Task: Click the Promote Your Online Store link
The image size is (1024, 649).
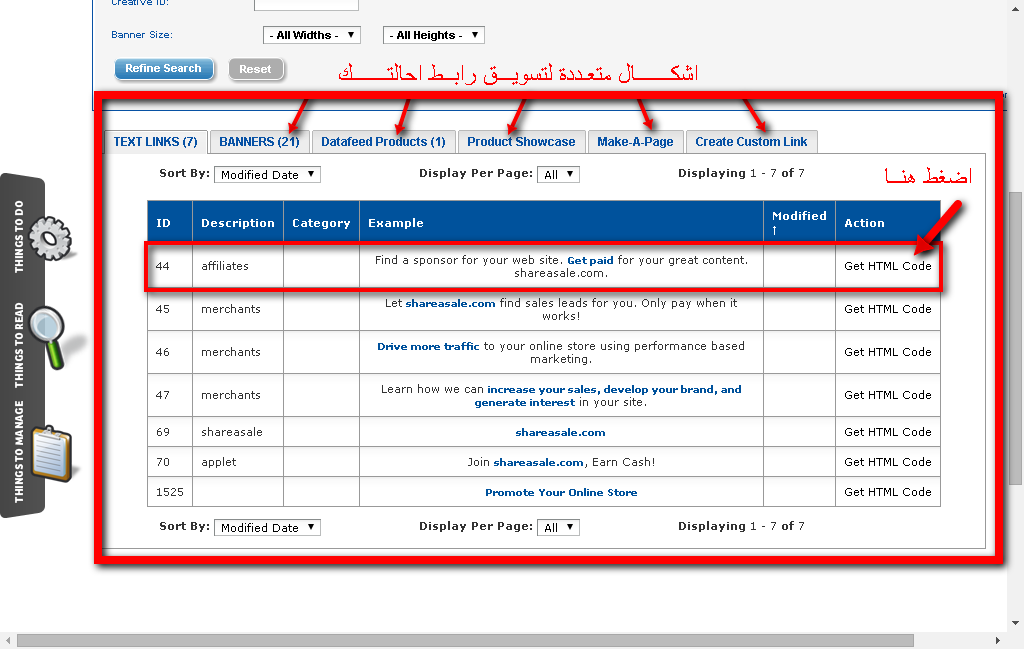Action: pos(561,492)
